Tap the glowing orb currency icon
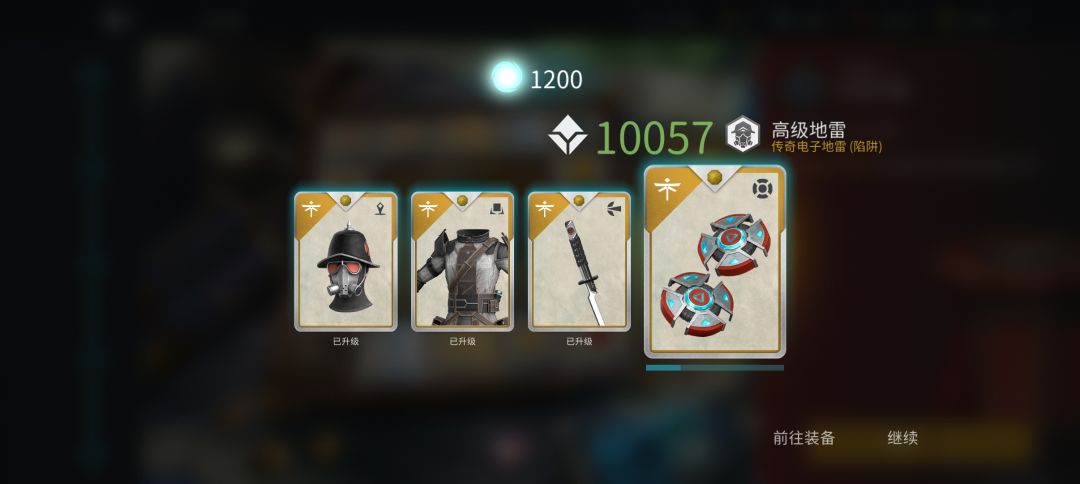This screenshot has height=484, width=1080. click(x=507, y=77)
